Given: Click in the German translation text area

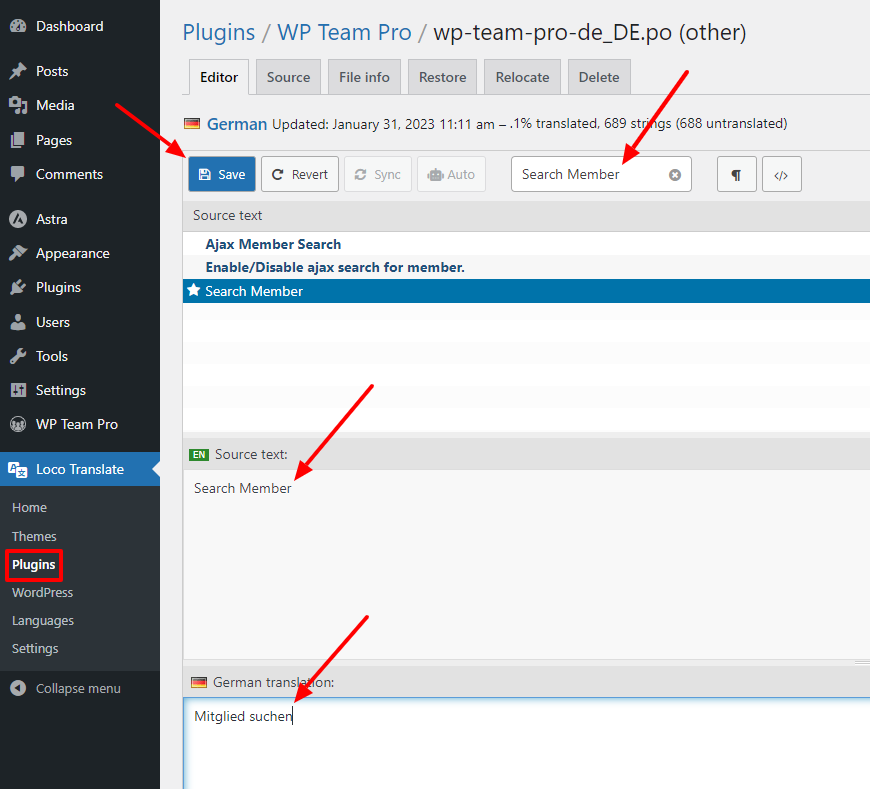Looking at the screenshot, I should pyautogui.click(x=526, y=744).
